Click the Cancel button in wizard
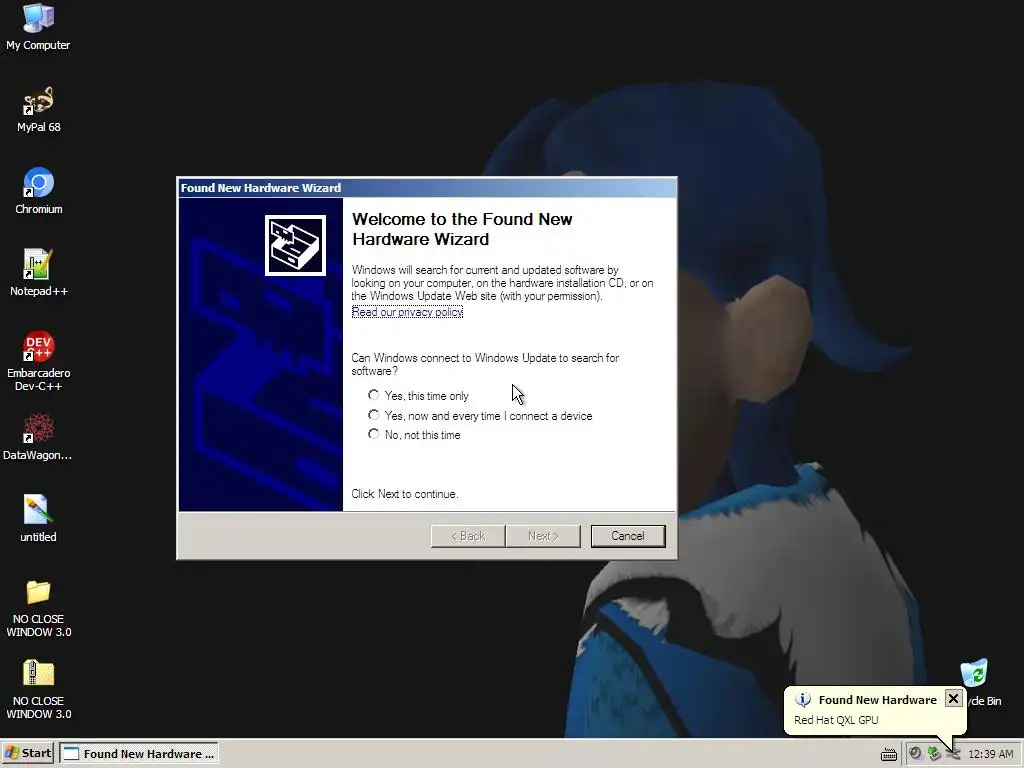The height and width of the screenshot is (768, 1024). pyautogui.click(x=628, y=536)
